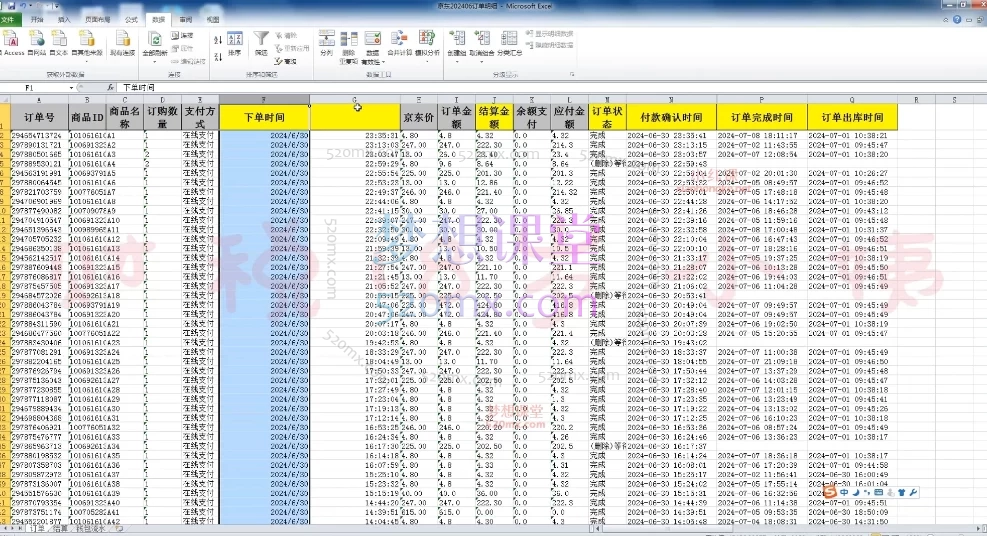Image resolution: width=987 pixels, height=536 pixels.
Task: Open Outline group dialog launcher
Action: 572,74
